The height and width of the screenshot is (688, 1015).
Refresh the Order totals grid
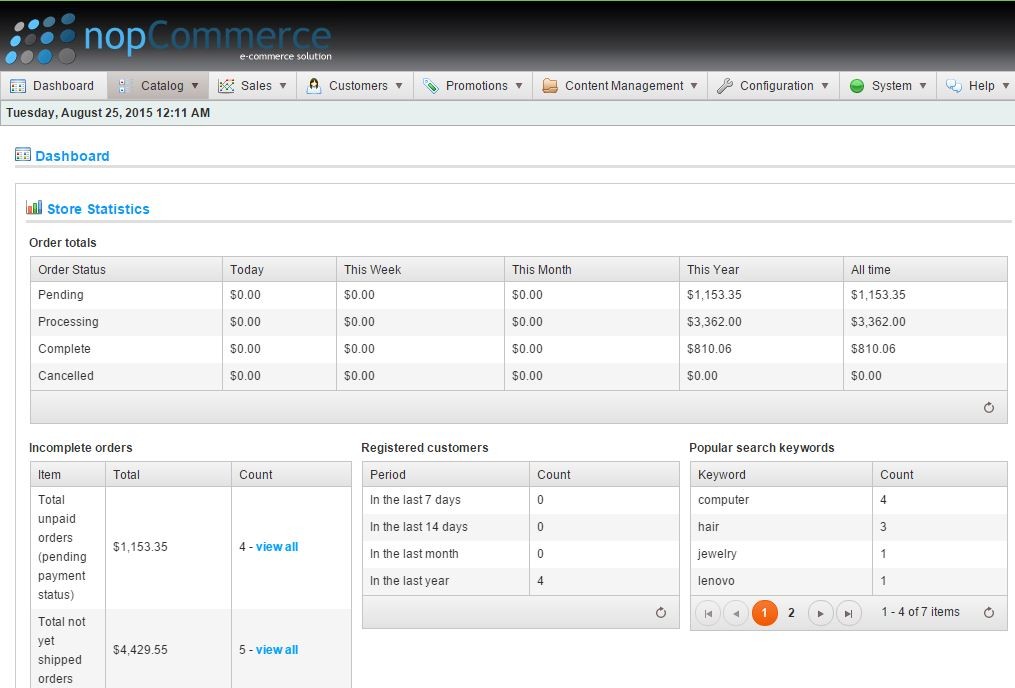pos(989,408)
